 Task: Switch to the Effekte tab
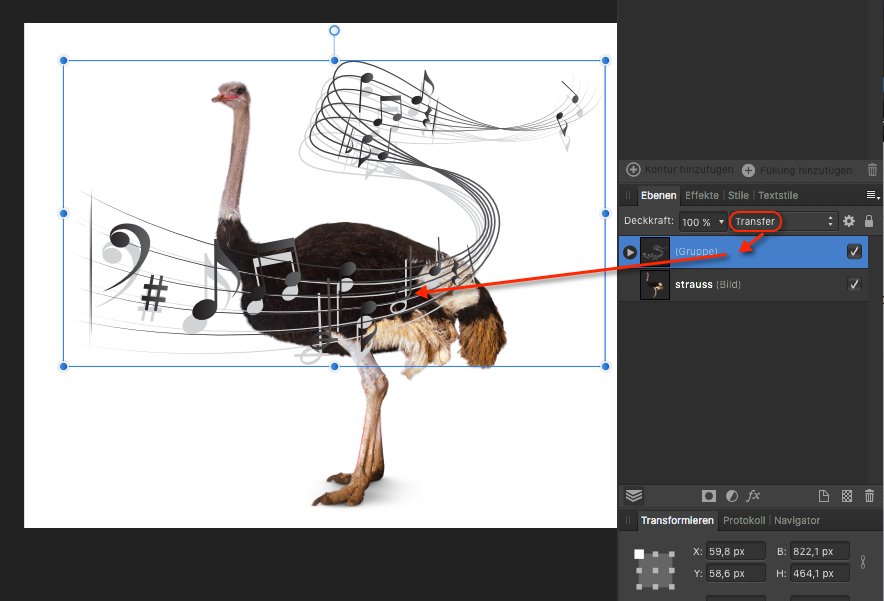pyautogui.click(x=702, y=195)
